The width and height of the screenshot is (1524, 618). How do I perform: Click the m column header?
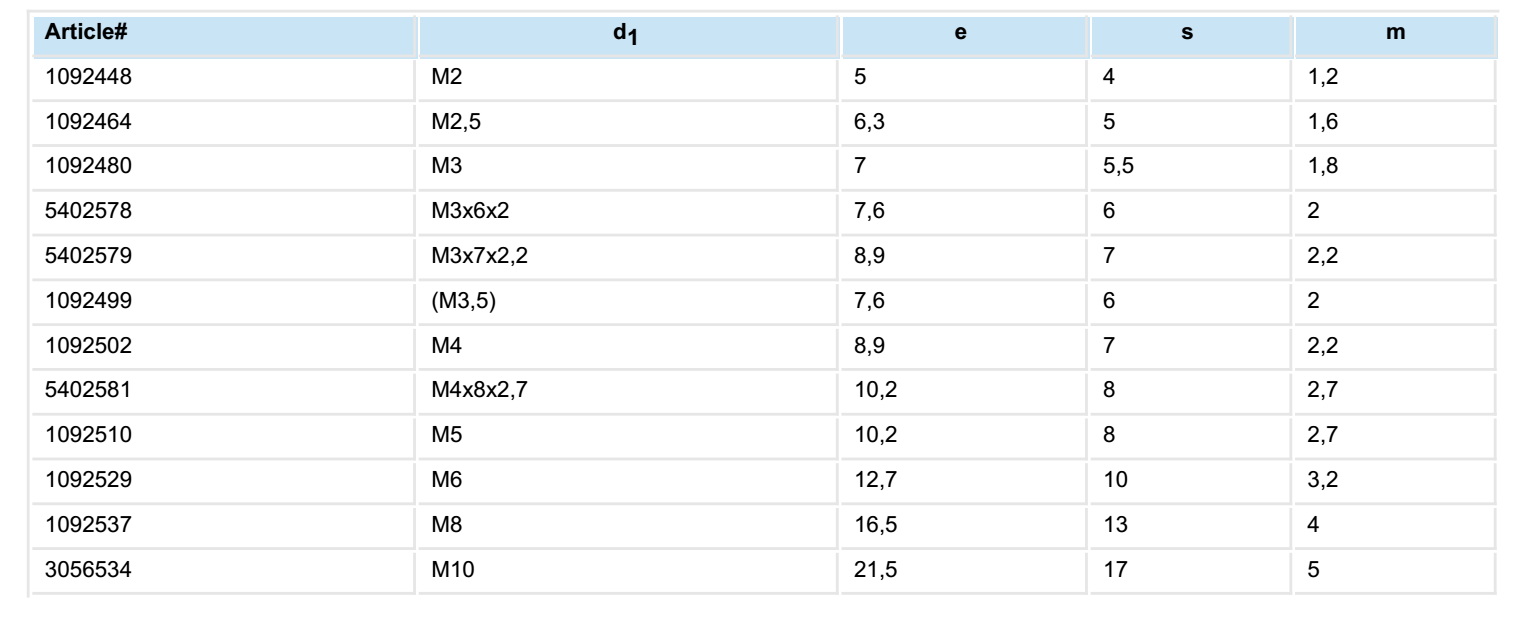point(1397,33)
